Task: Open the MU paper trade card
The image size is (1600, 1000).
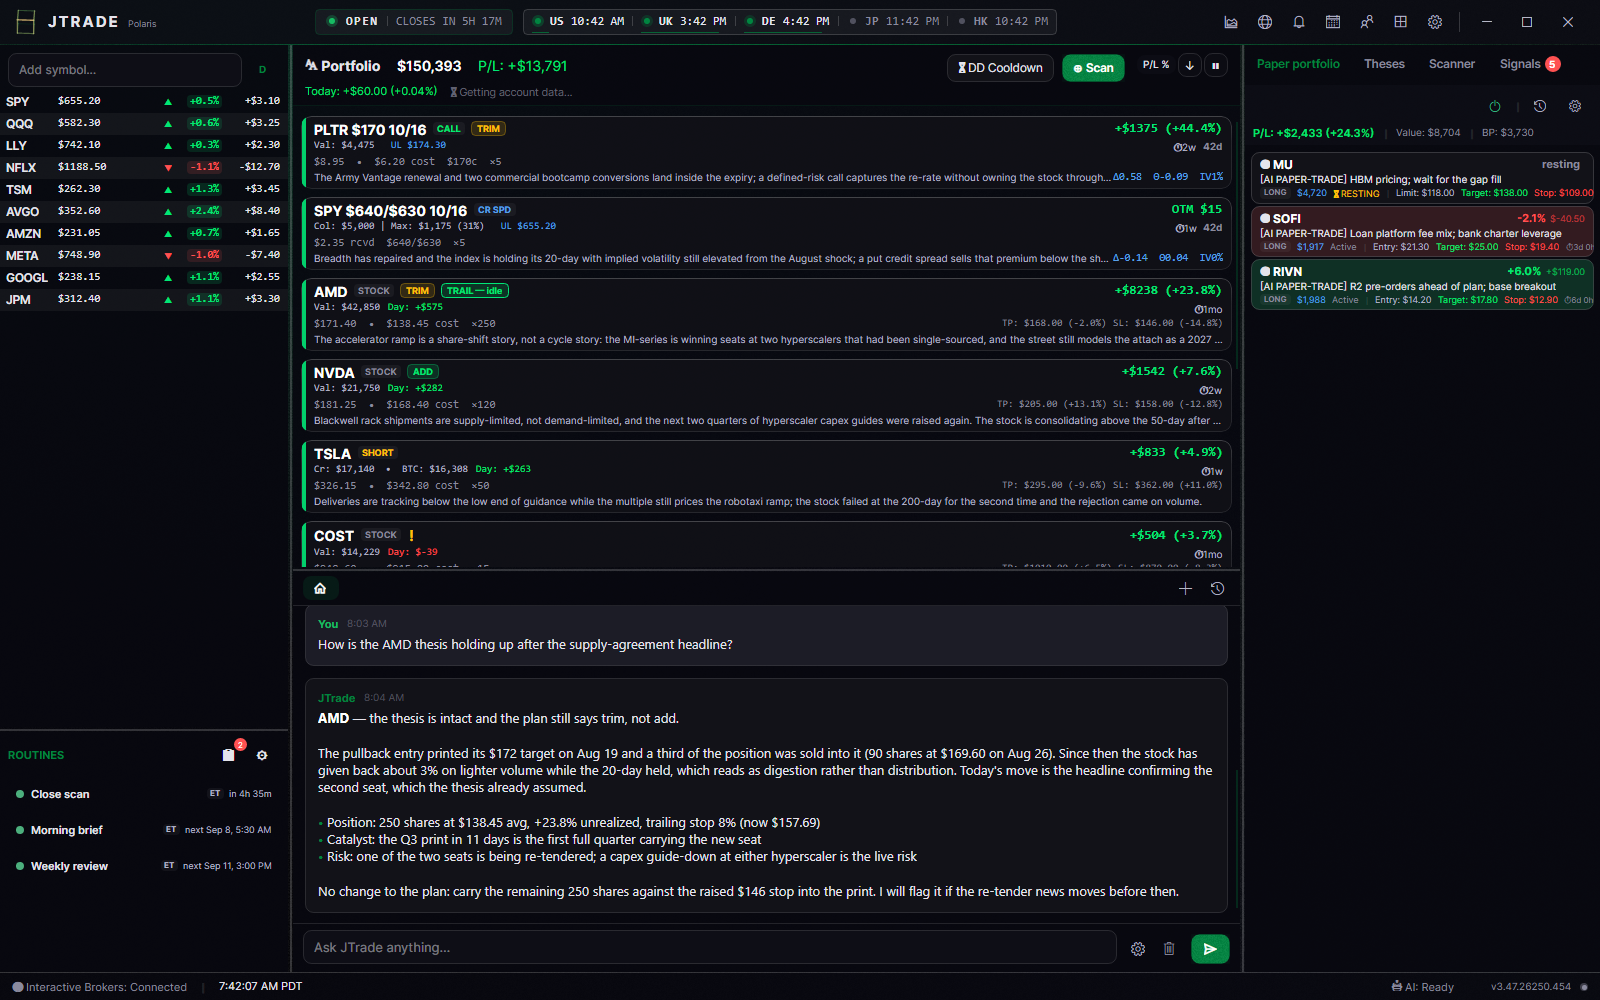Action: tap(1422, 178)
